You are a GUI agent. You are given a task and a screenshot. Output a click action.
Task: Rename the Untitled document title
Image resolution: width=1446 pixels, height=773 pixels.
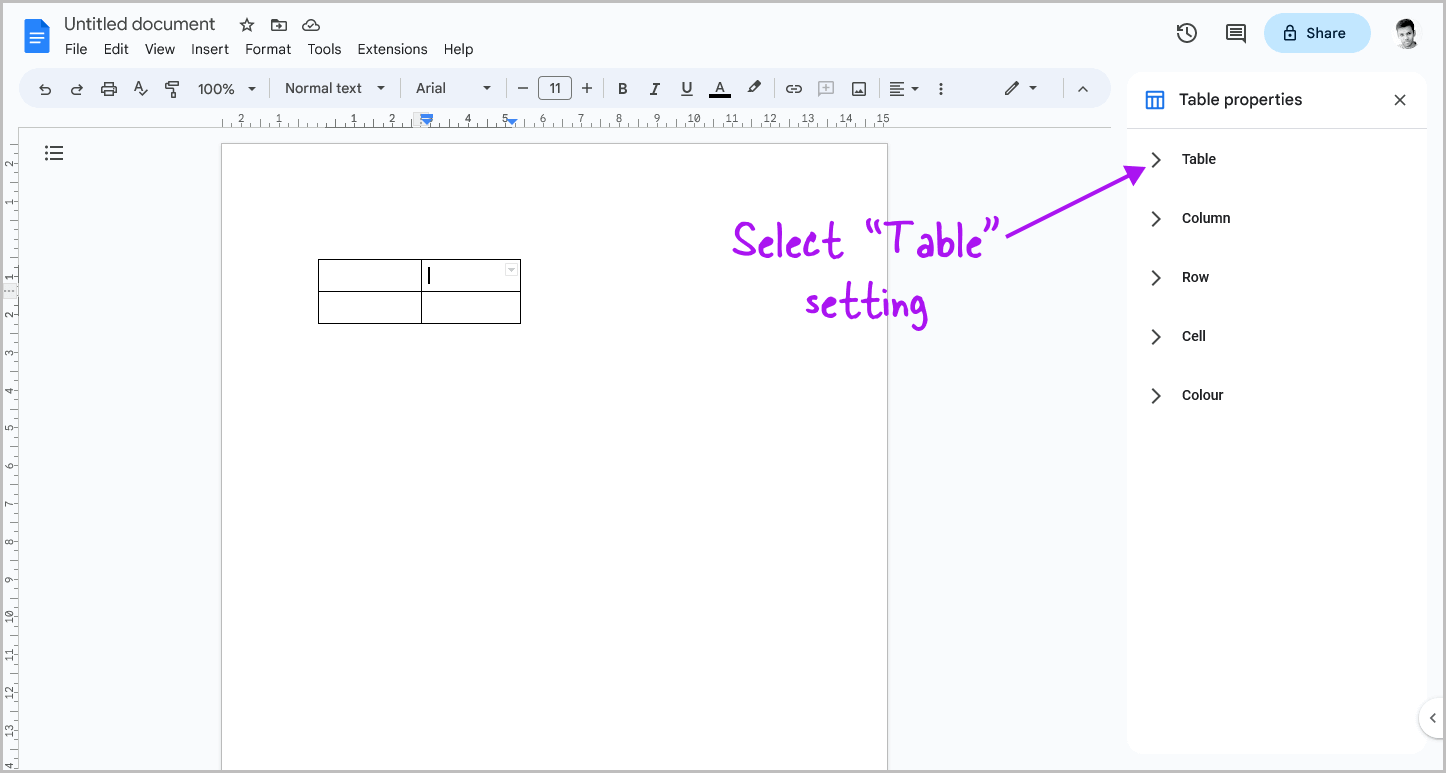tap(140, 24)
